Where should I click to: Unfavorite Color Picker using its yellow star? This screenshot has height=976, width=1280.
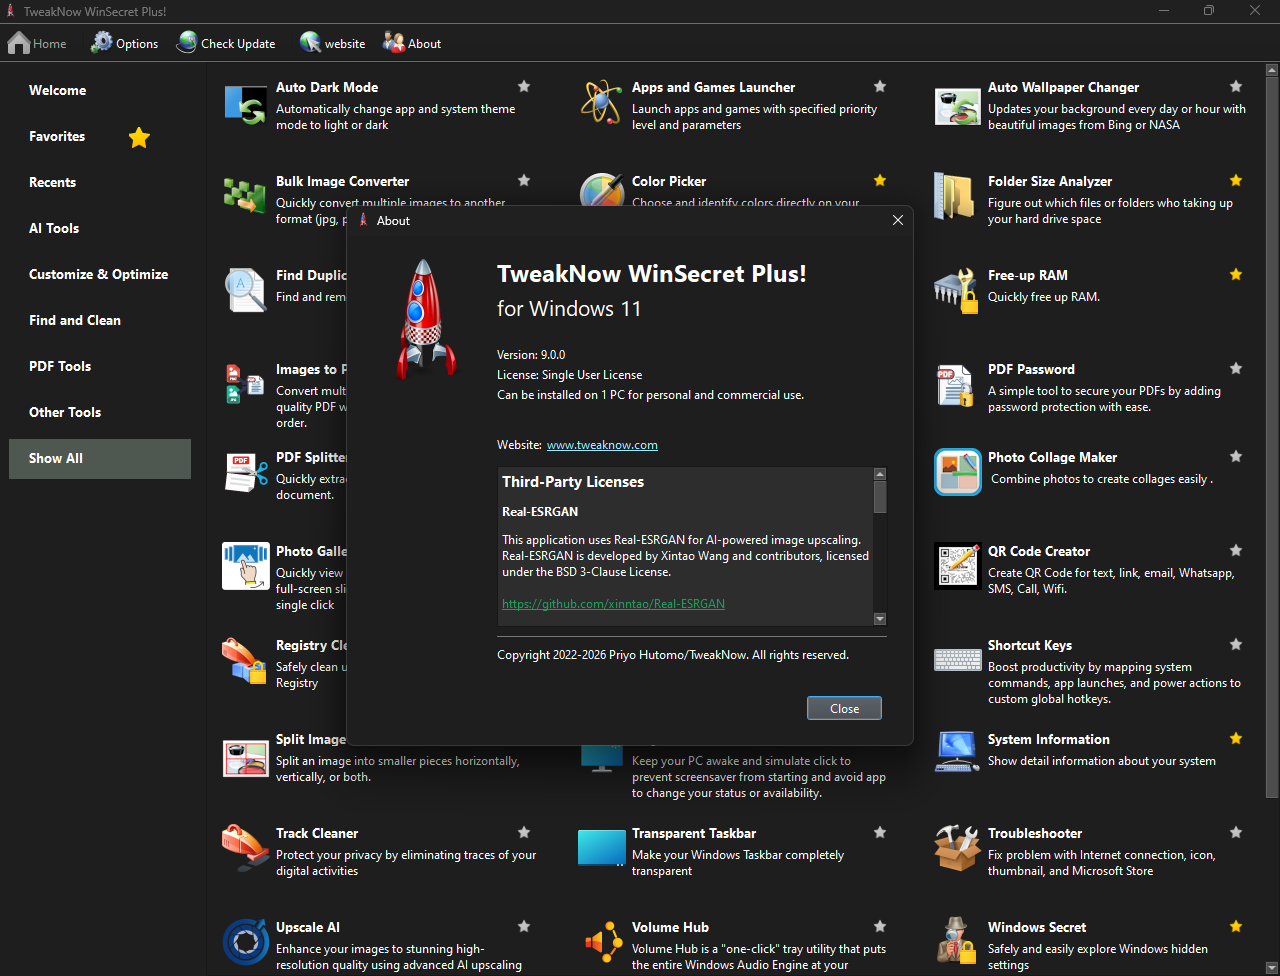880,180
